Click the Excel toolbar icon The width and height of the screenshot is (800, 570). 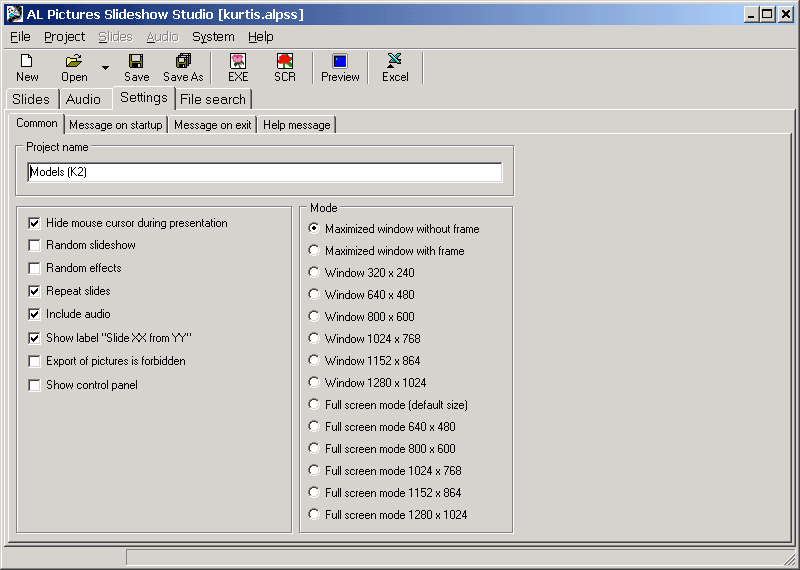[x=395, y=61]
